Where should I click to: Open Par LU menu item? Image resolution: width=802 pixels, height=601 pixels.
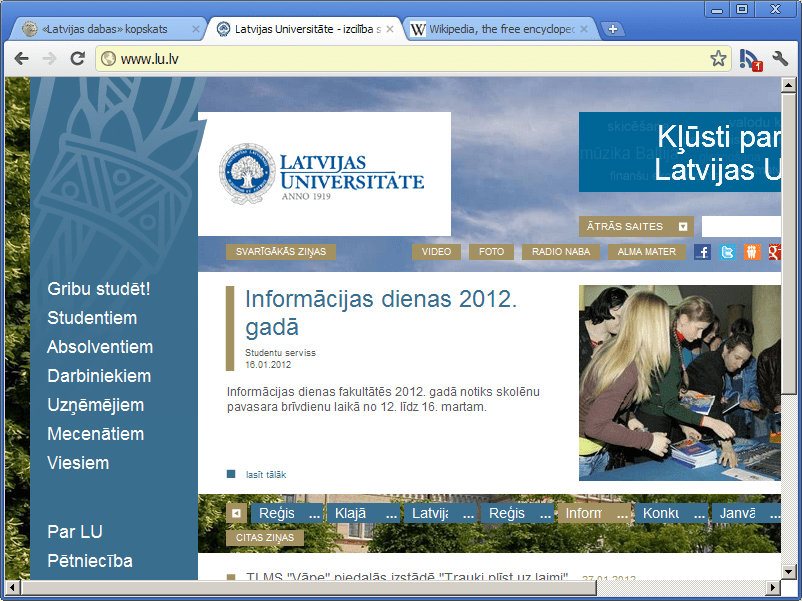[x=75, y=532]
